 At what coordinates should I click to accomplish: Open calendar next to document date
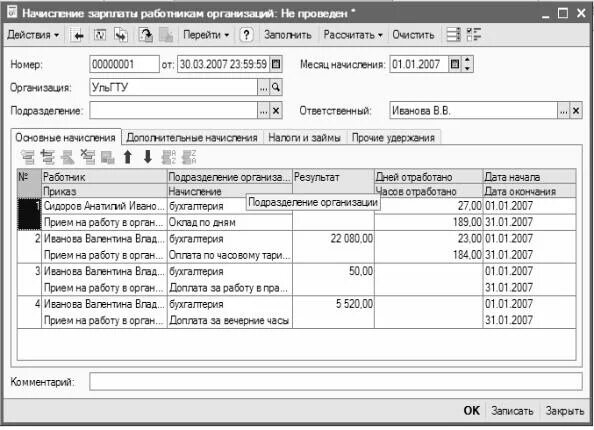(276, 64)
